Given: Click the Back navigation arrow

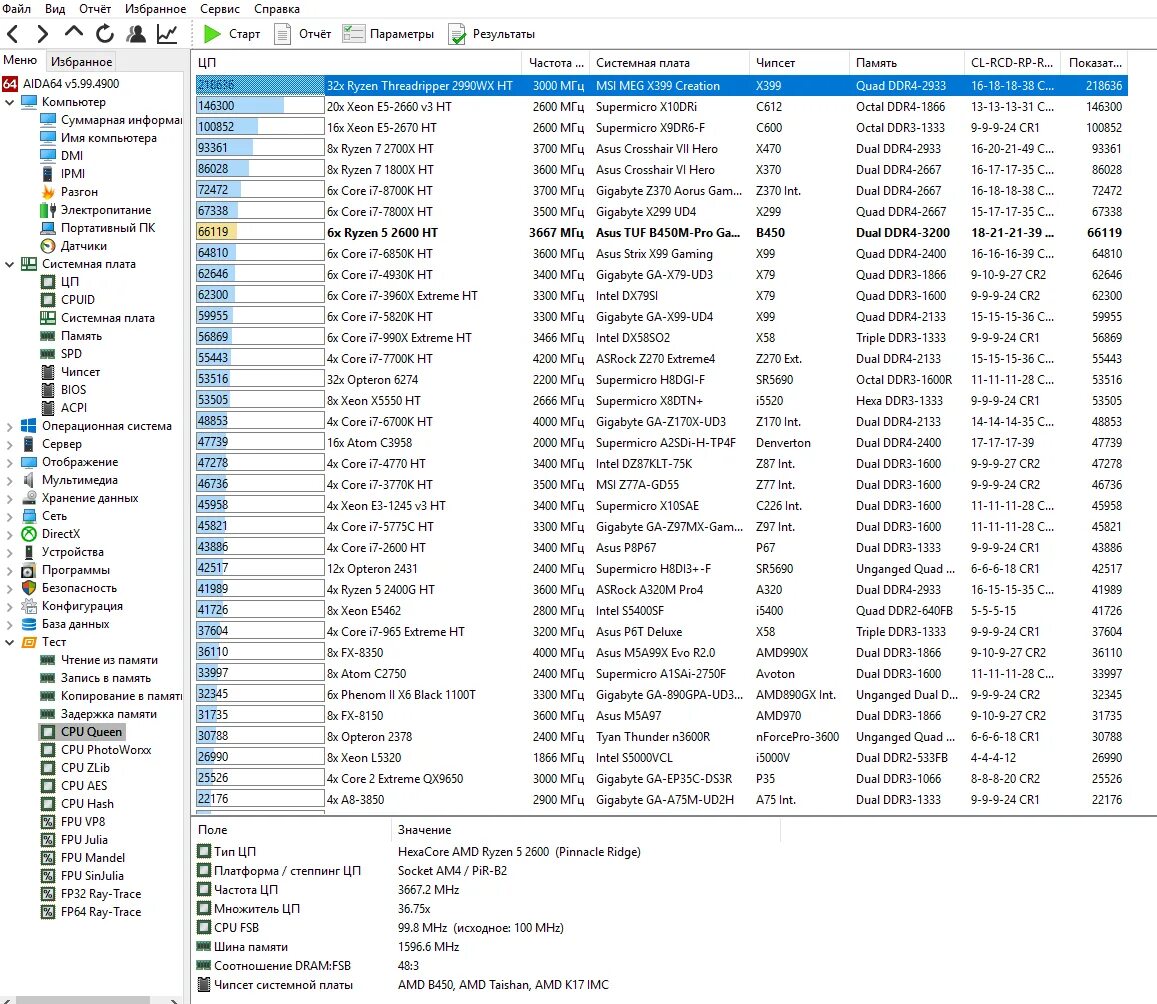Looking at the screenshot, I should point(13,34).
